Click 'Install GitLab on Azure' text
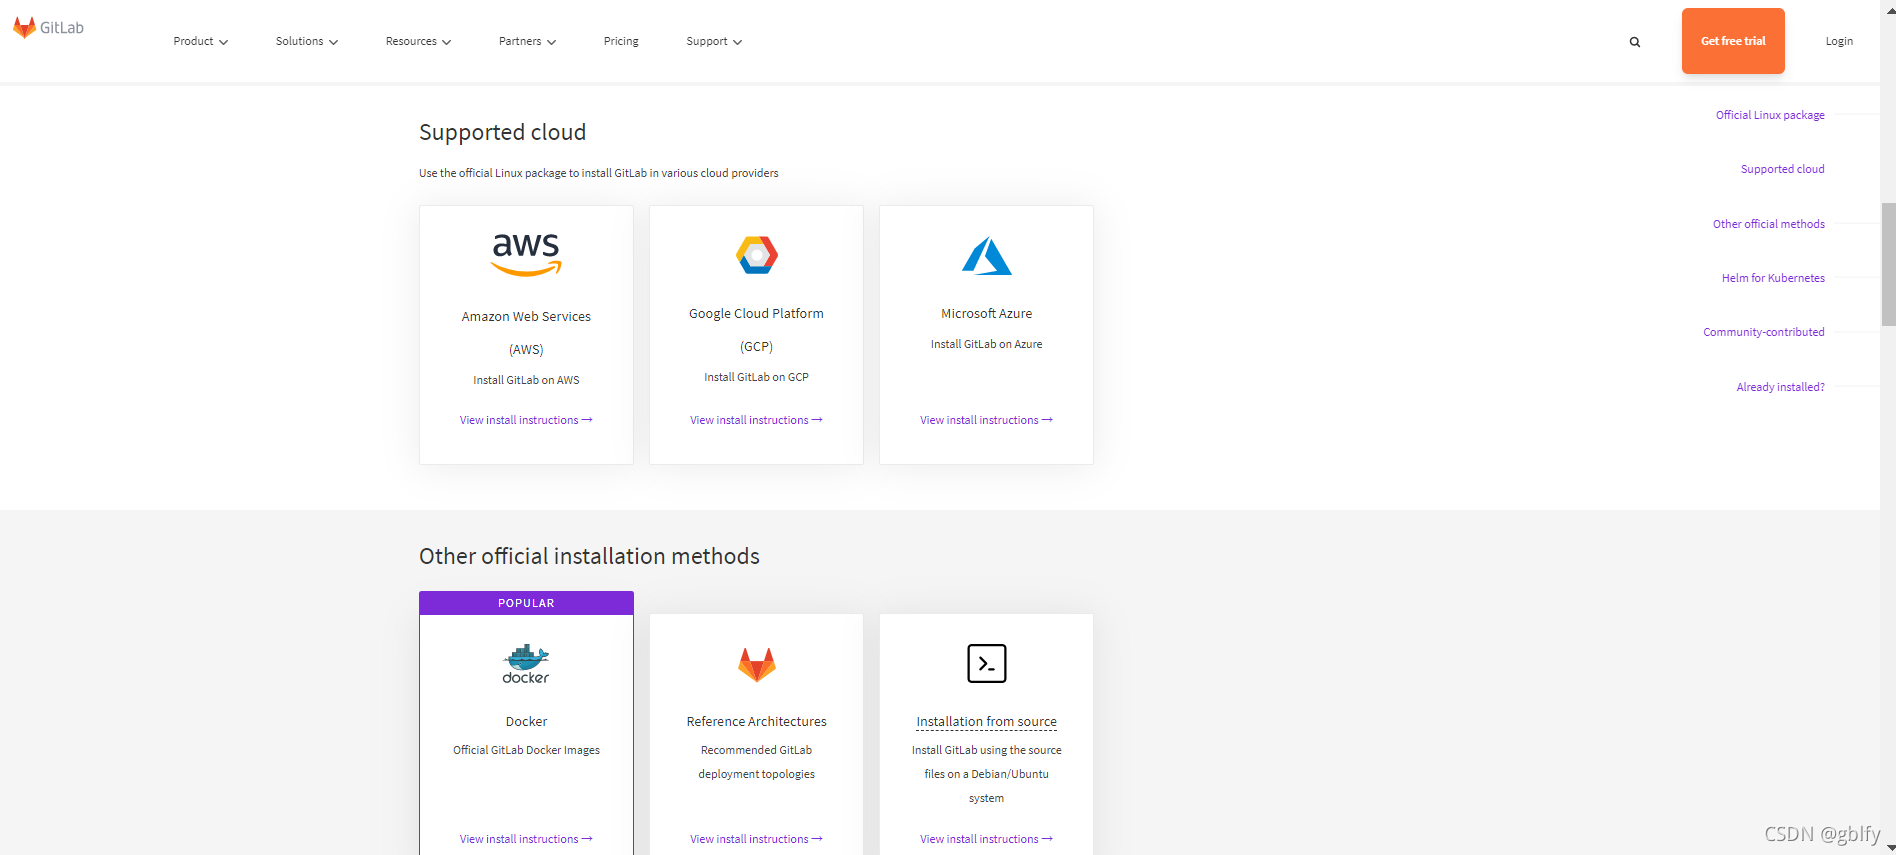The height and width of the screenshot is (855, 1896). pyautogui.click(x=986, y=344)
